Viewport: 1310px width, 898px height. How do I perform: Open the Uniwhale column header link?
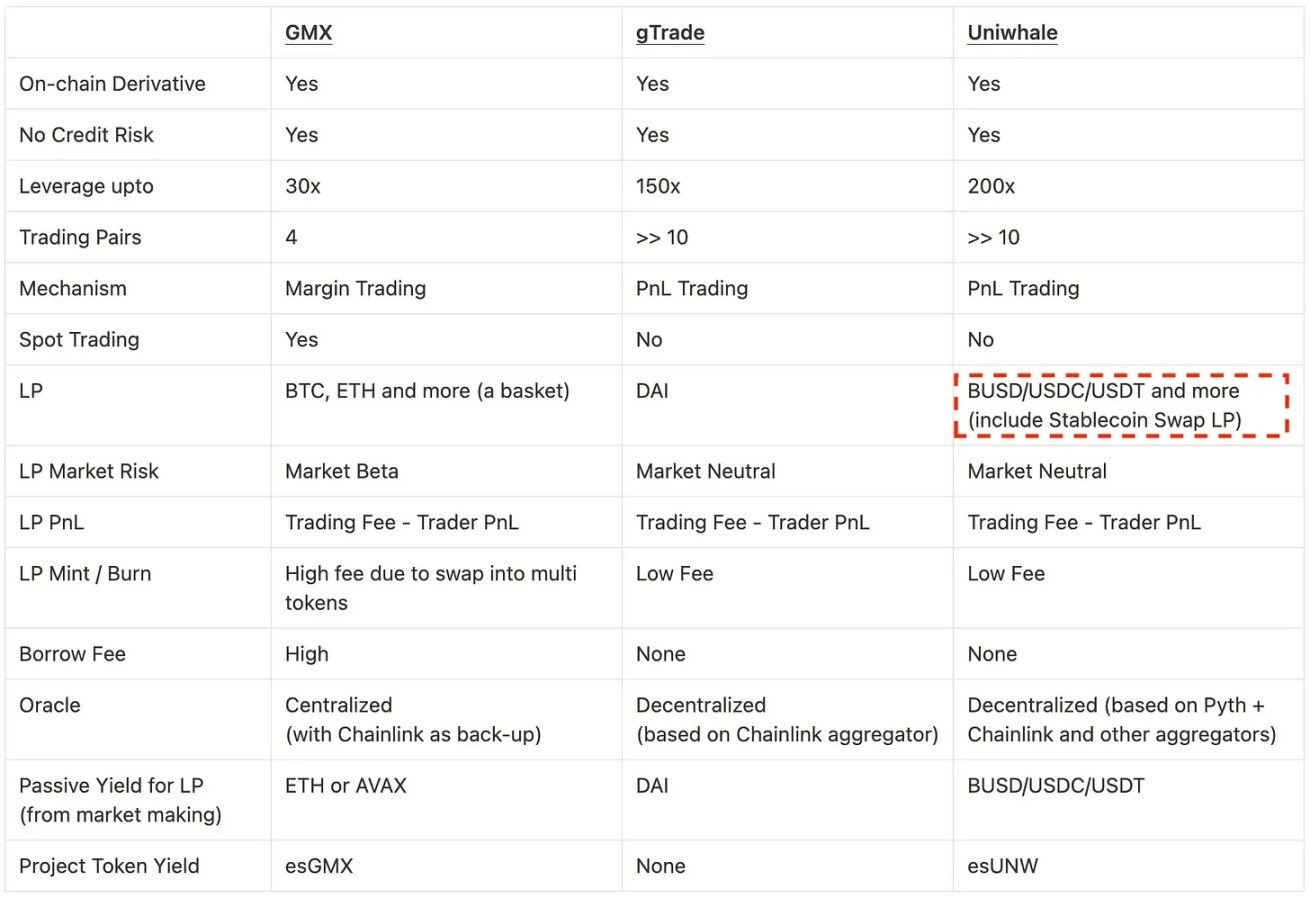click(x=1012, y=33)
